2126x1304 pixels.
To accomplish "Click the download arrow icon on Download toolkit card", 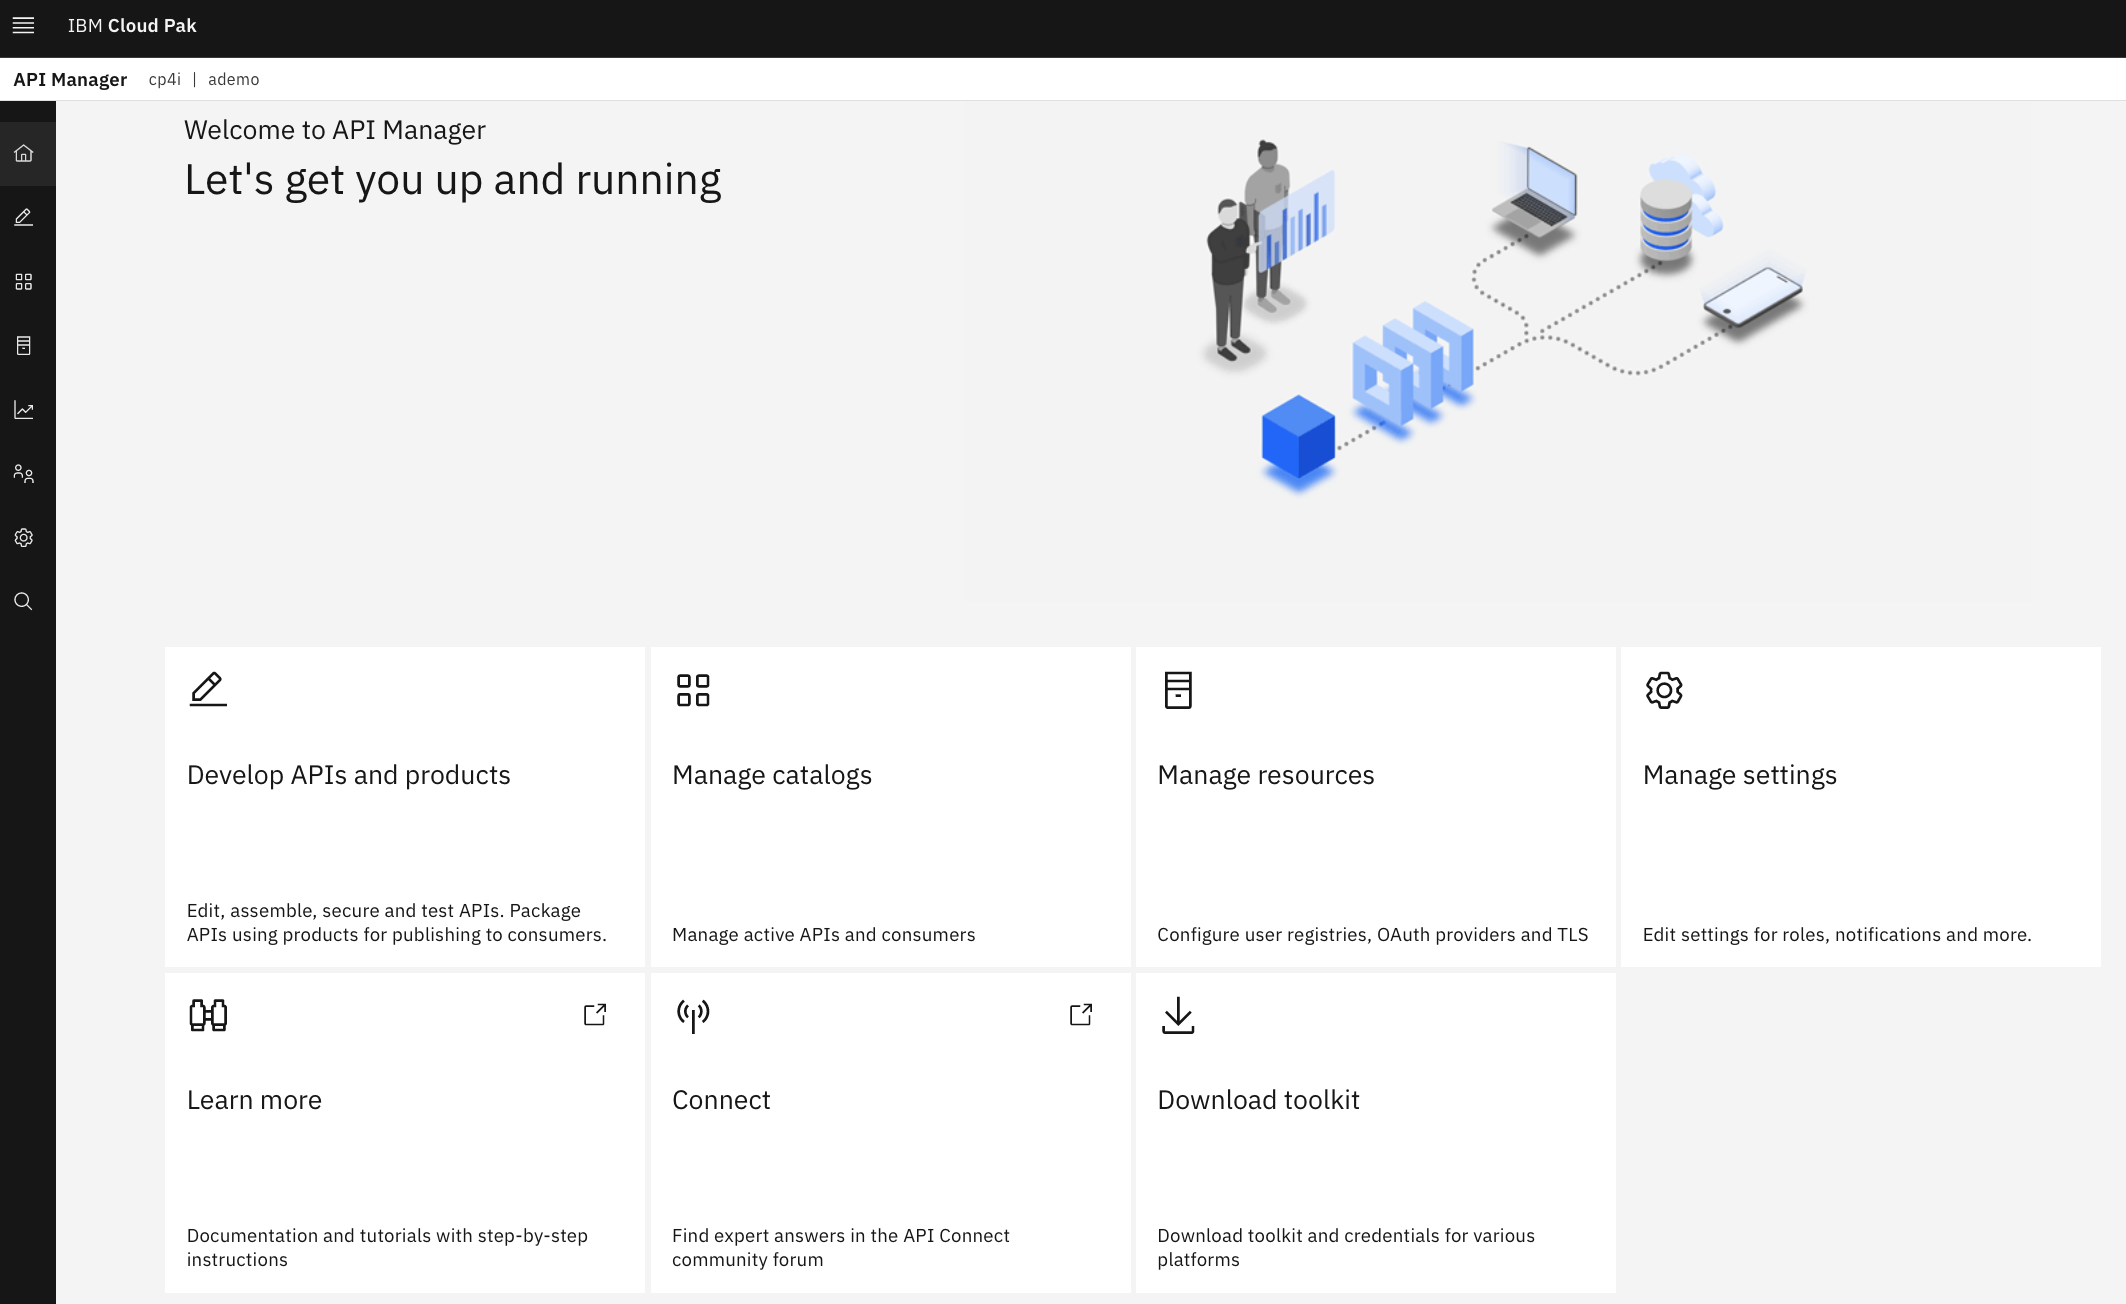I will pos(1179,1014).
